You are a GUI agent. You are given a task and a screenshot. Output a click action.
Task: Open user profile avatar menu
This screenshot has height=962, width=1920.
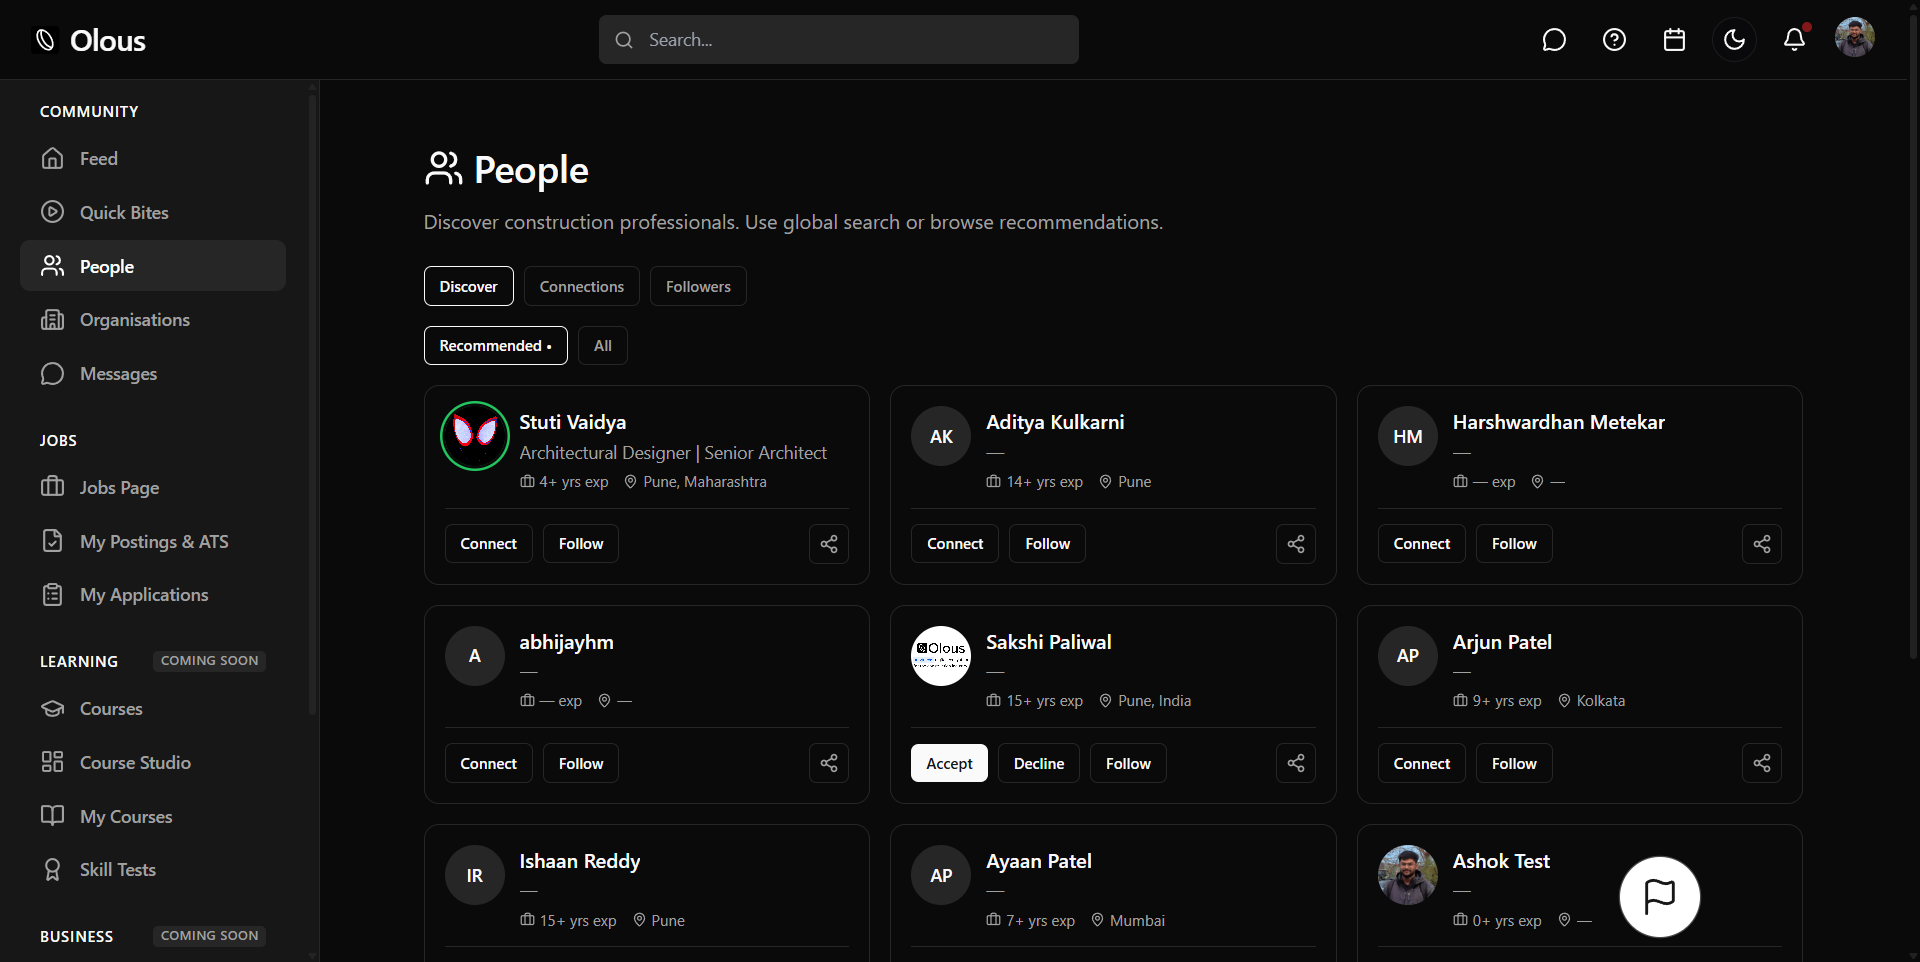1854,38
